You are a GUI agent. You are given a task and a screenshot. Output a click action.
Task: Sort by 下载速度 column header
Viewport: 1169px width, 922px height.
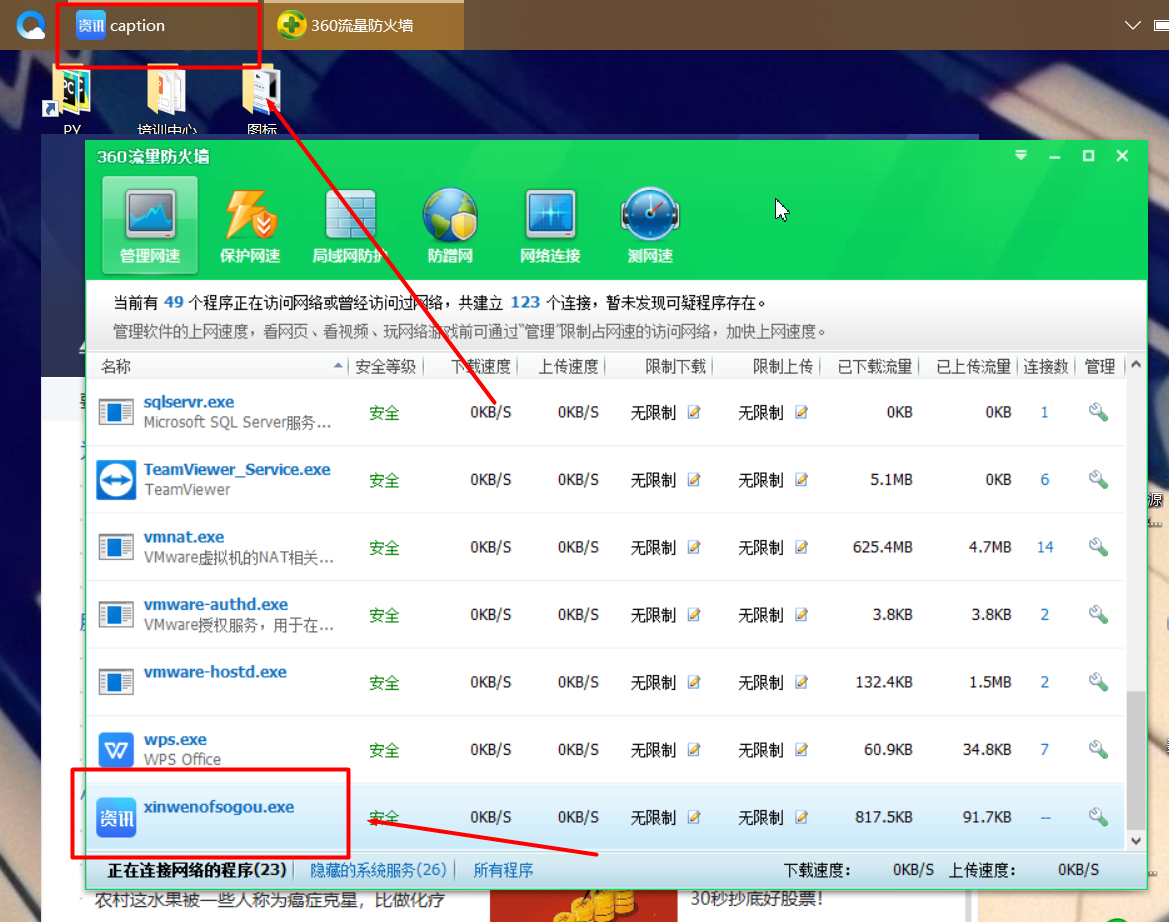pyautogui.click(x=481, y=366)
